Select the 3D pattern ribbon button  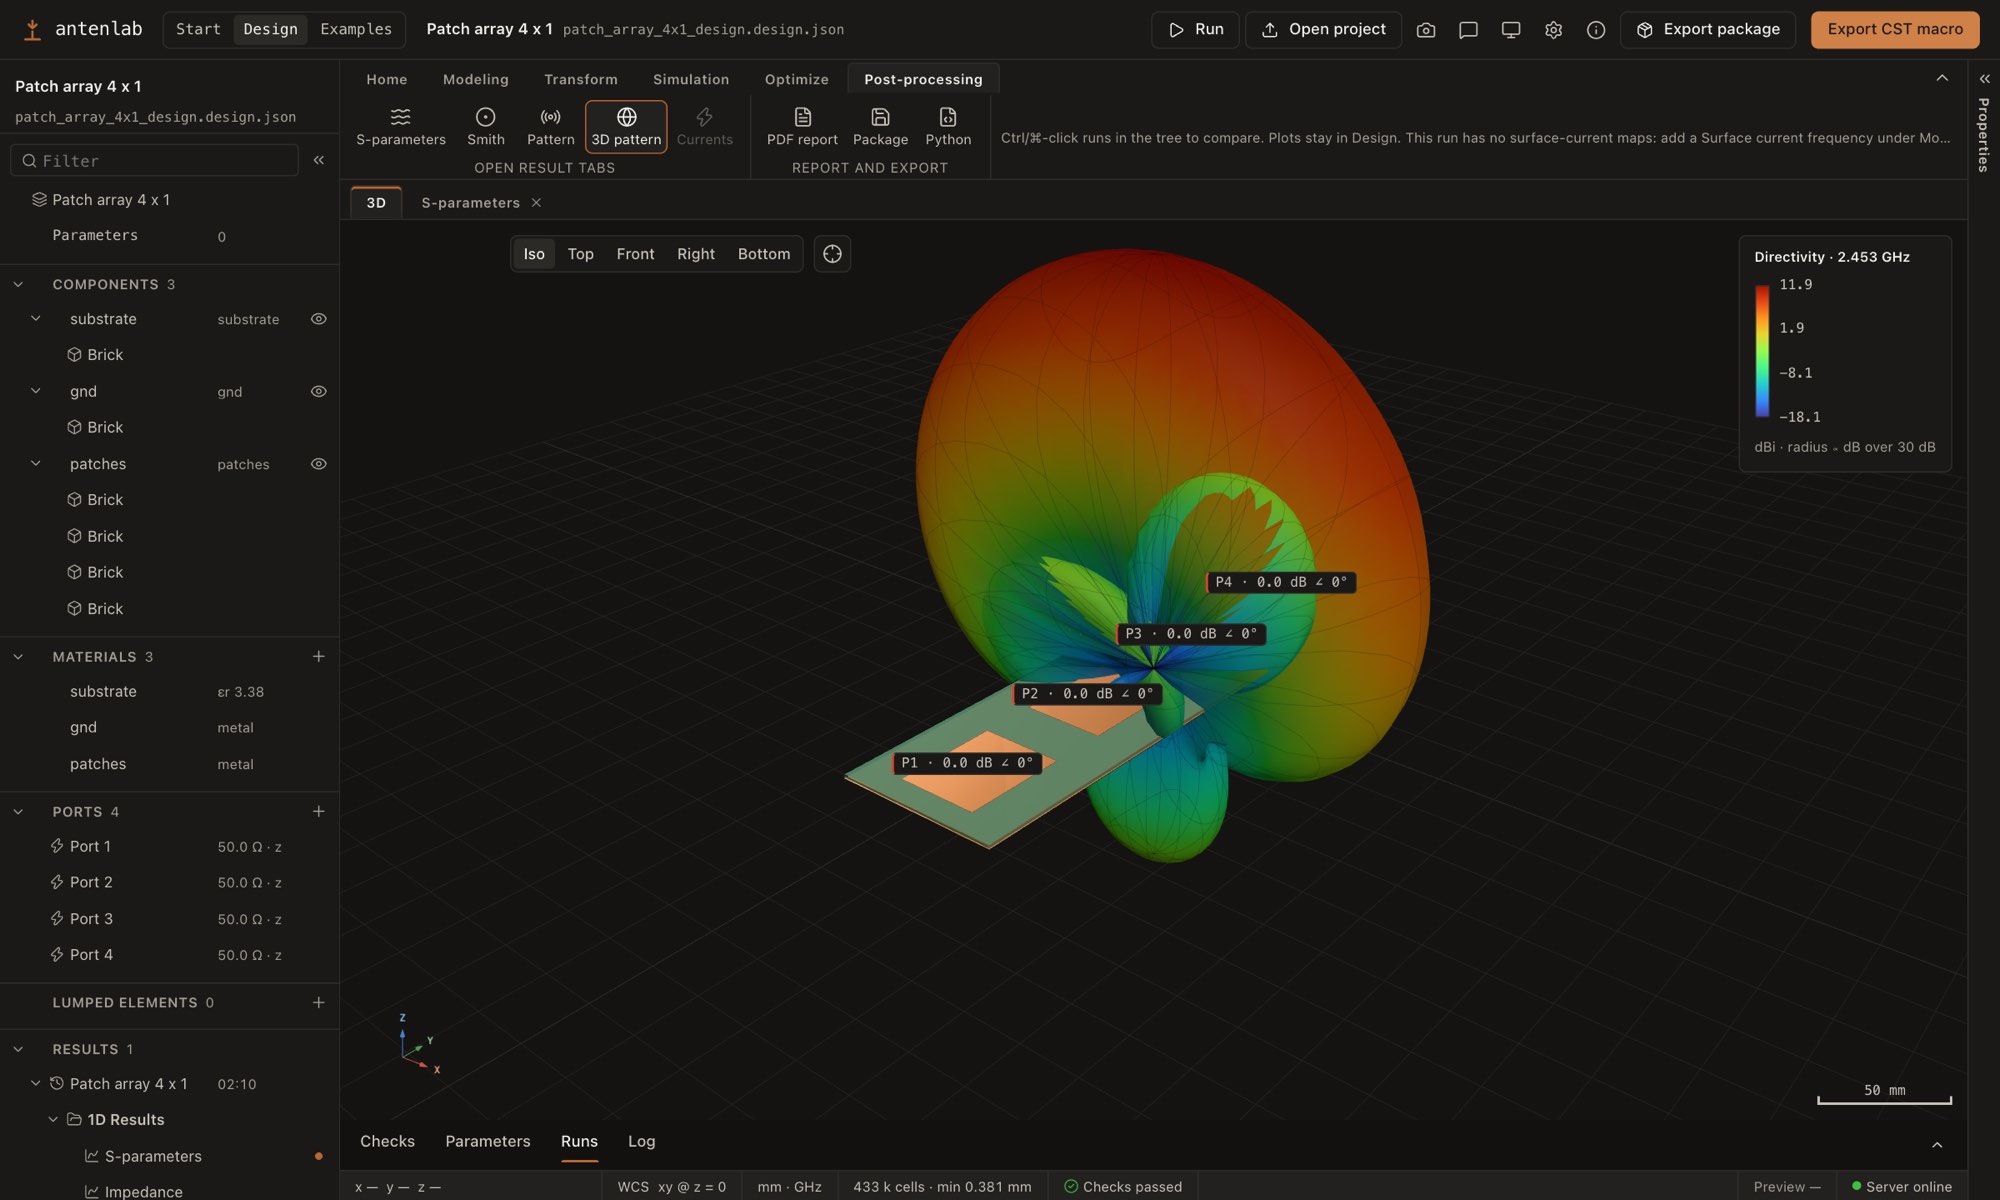626,127
